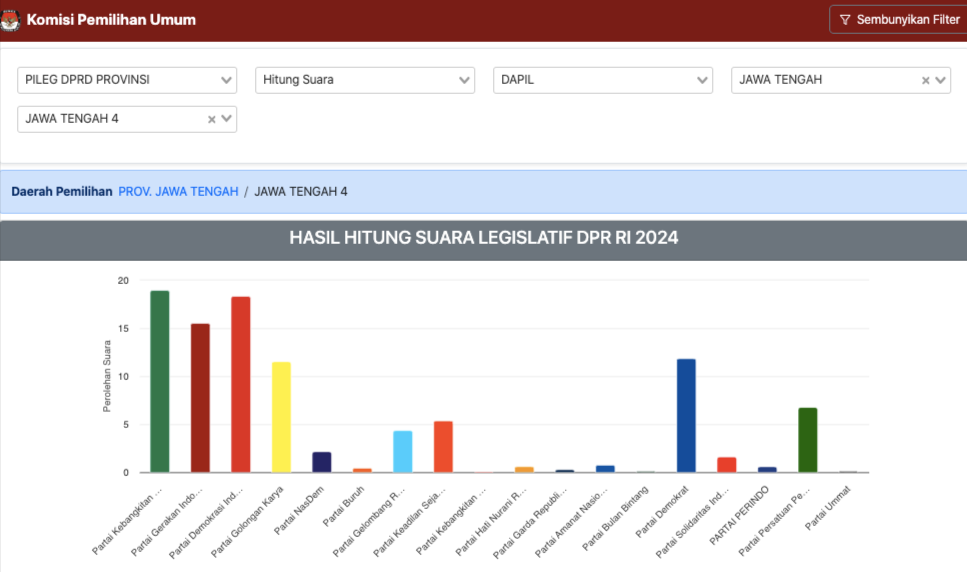This screenshot has width=967, height=572.
Task: Click the orange-red Partai Keadilan Sejahtera bar
Action: click(443, 447)
